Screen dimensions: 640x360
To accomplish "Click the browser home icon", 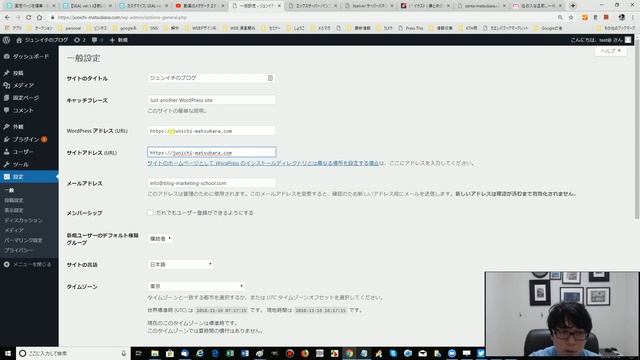I will point(39,18).
